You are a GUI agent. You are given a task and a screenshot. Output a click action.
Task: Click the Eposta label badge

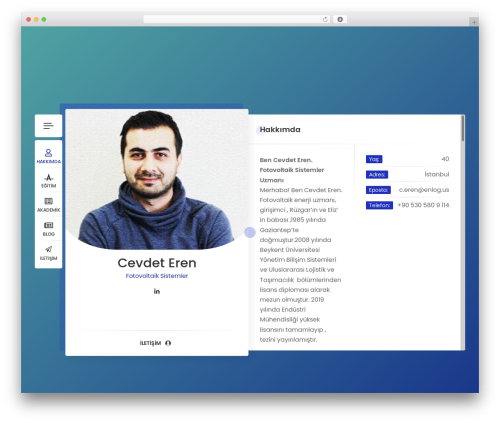378,190
